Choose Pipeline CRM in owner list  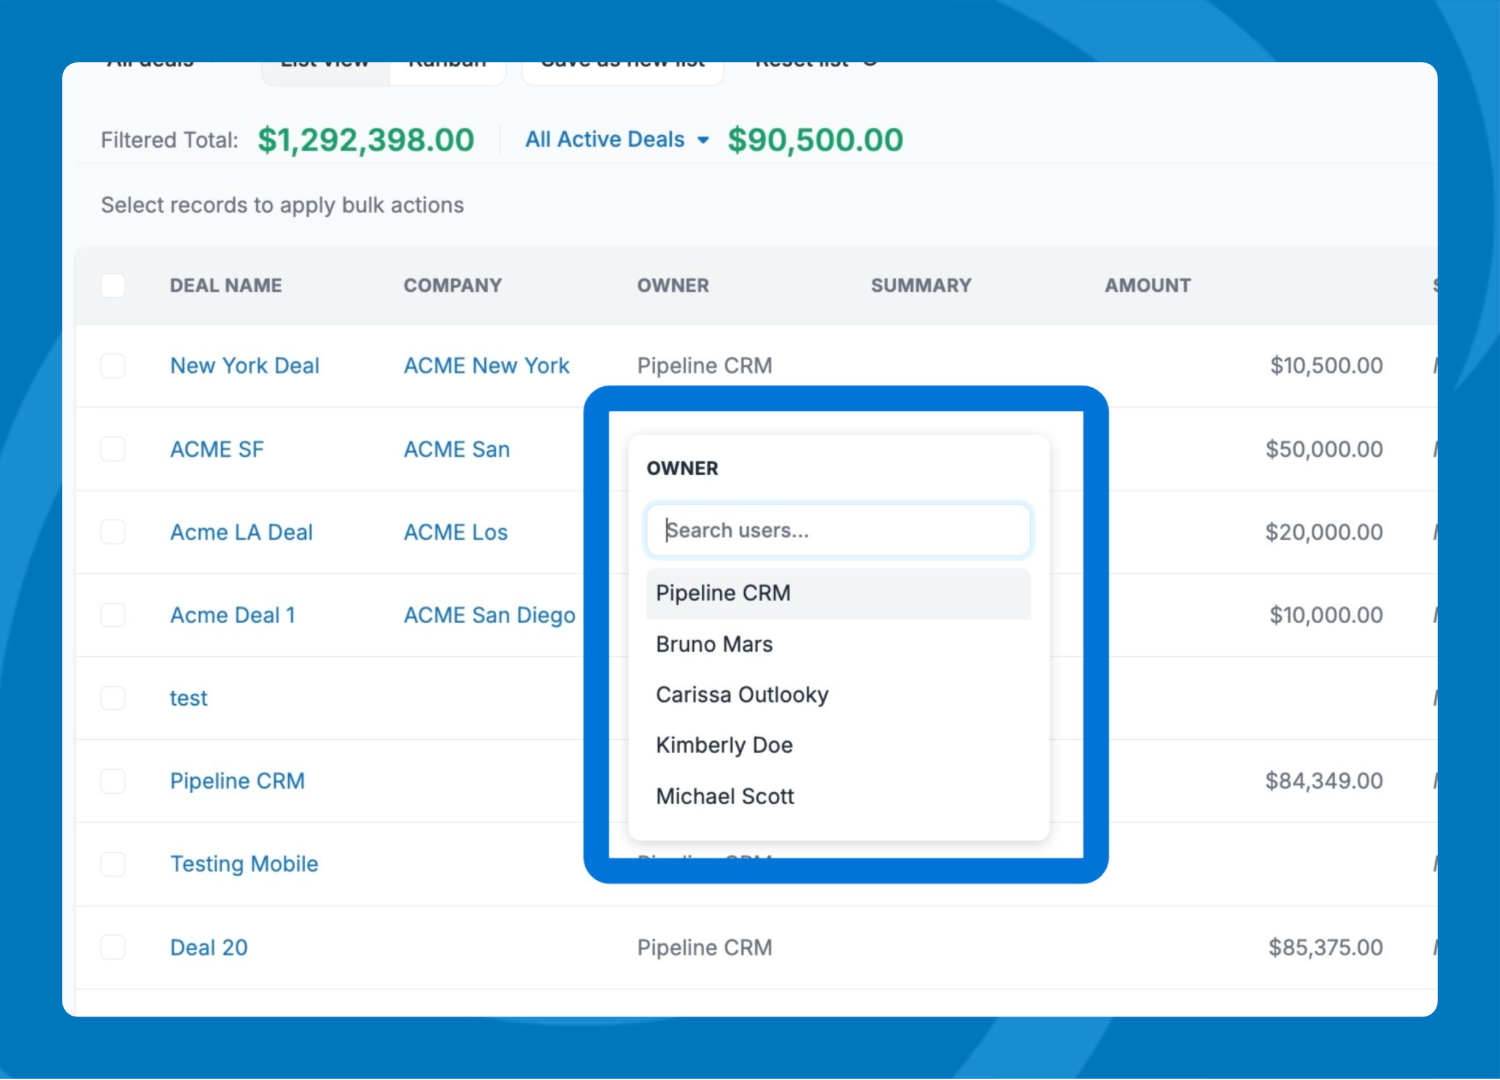pyautogui.click(x=838, y=593)
